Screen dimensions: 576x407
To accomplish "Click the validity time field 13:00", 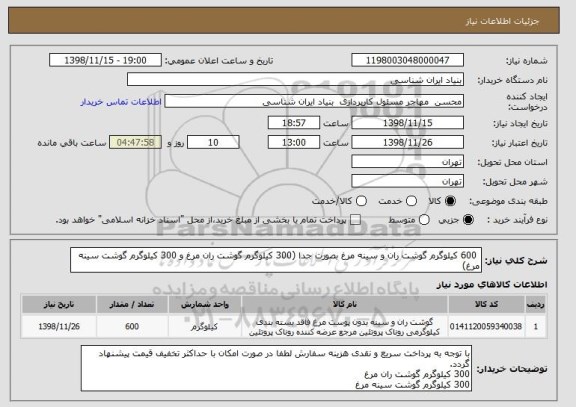I will (x=294, y=142).
